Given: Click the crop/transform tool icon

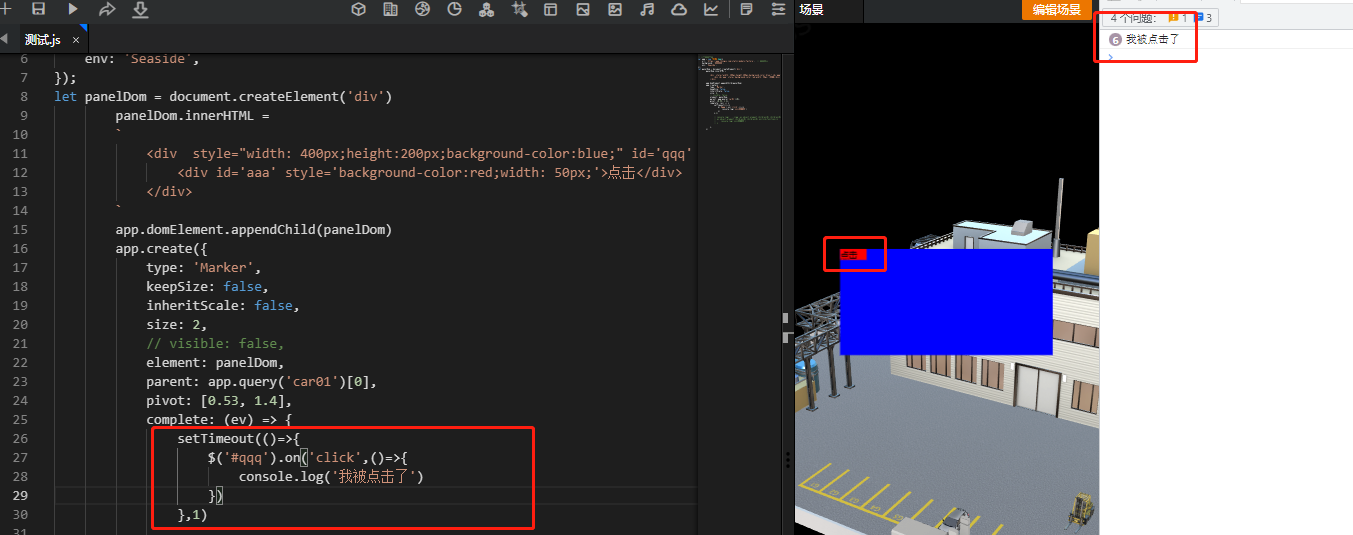Looking at the screenshot, I should click(519, 9).
